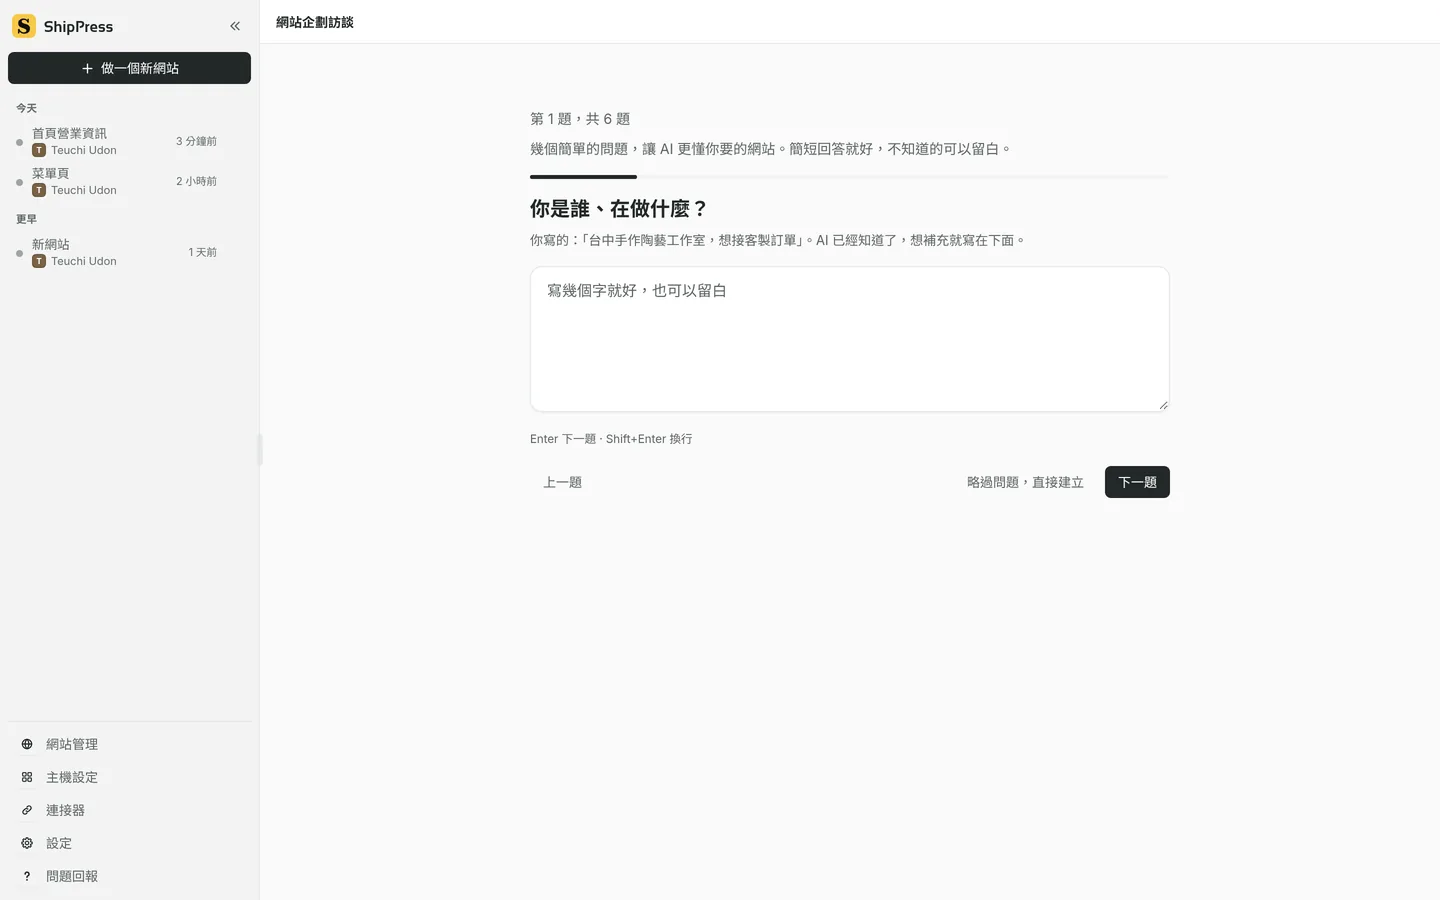
Task: Click the grid icon beside 主機設定
Action: tap(27, 777)
